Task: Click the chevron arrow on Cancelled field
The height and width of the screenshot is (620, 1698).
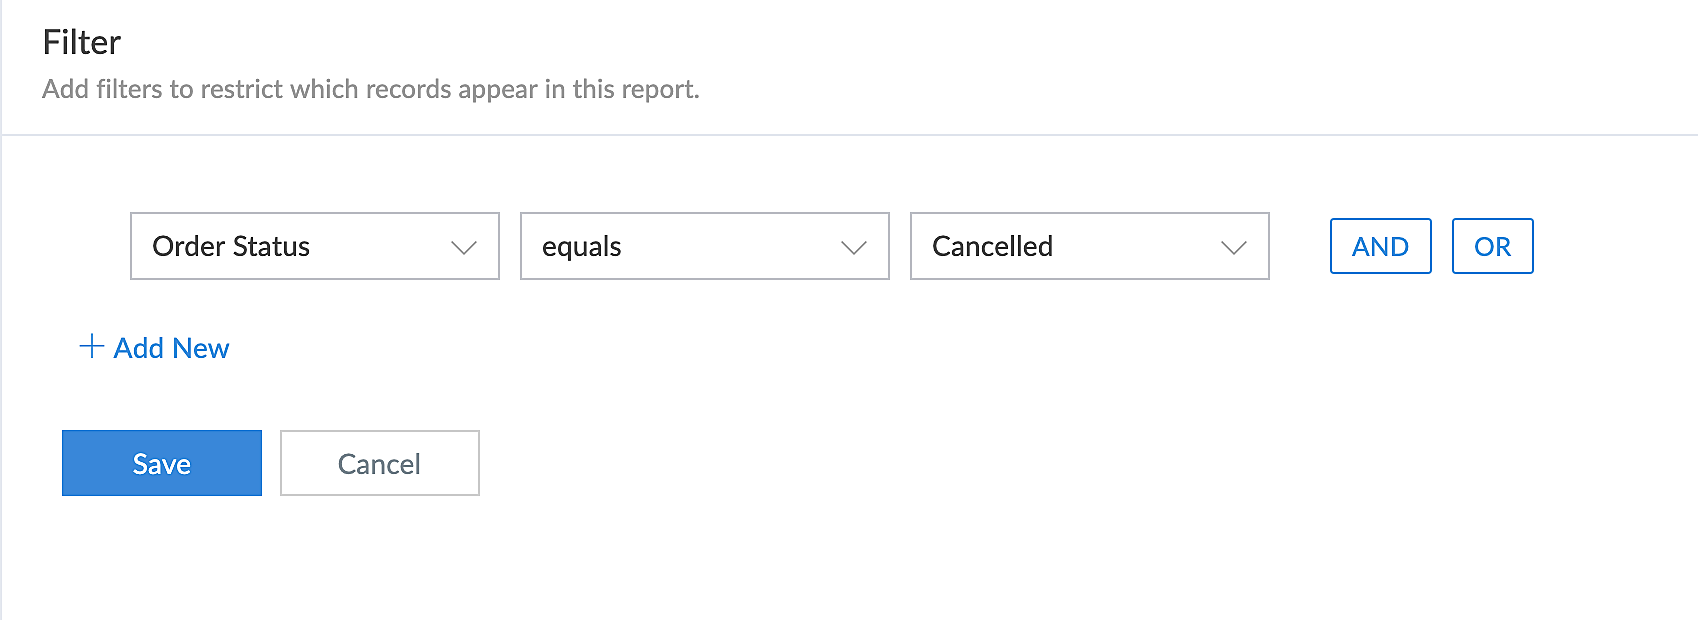Action: point(1233,247)
